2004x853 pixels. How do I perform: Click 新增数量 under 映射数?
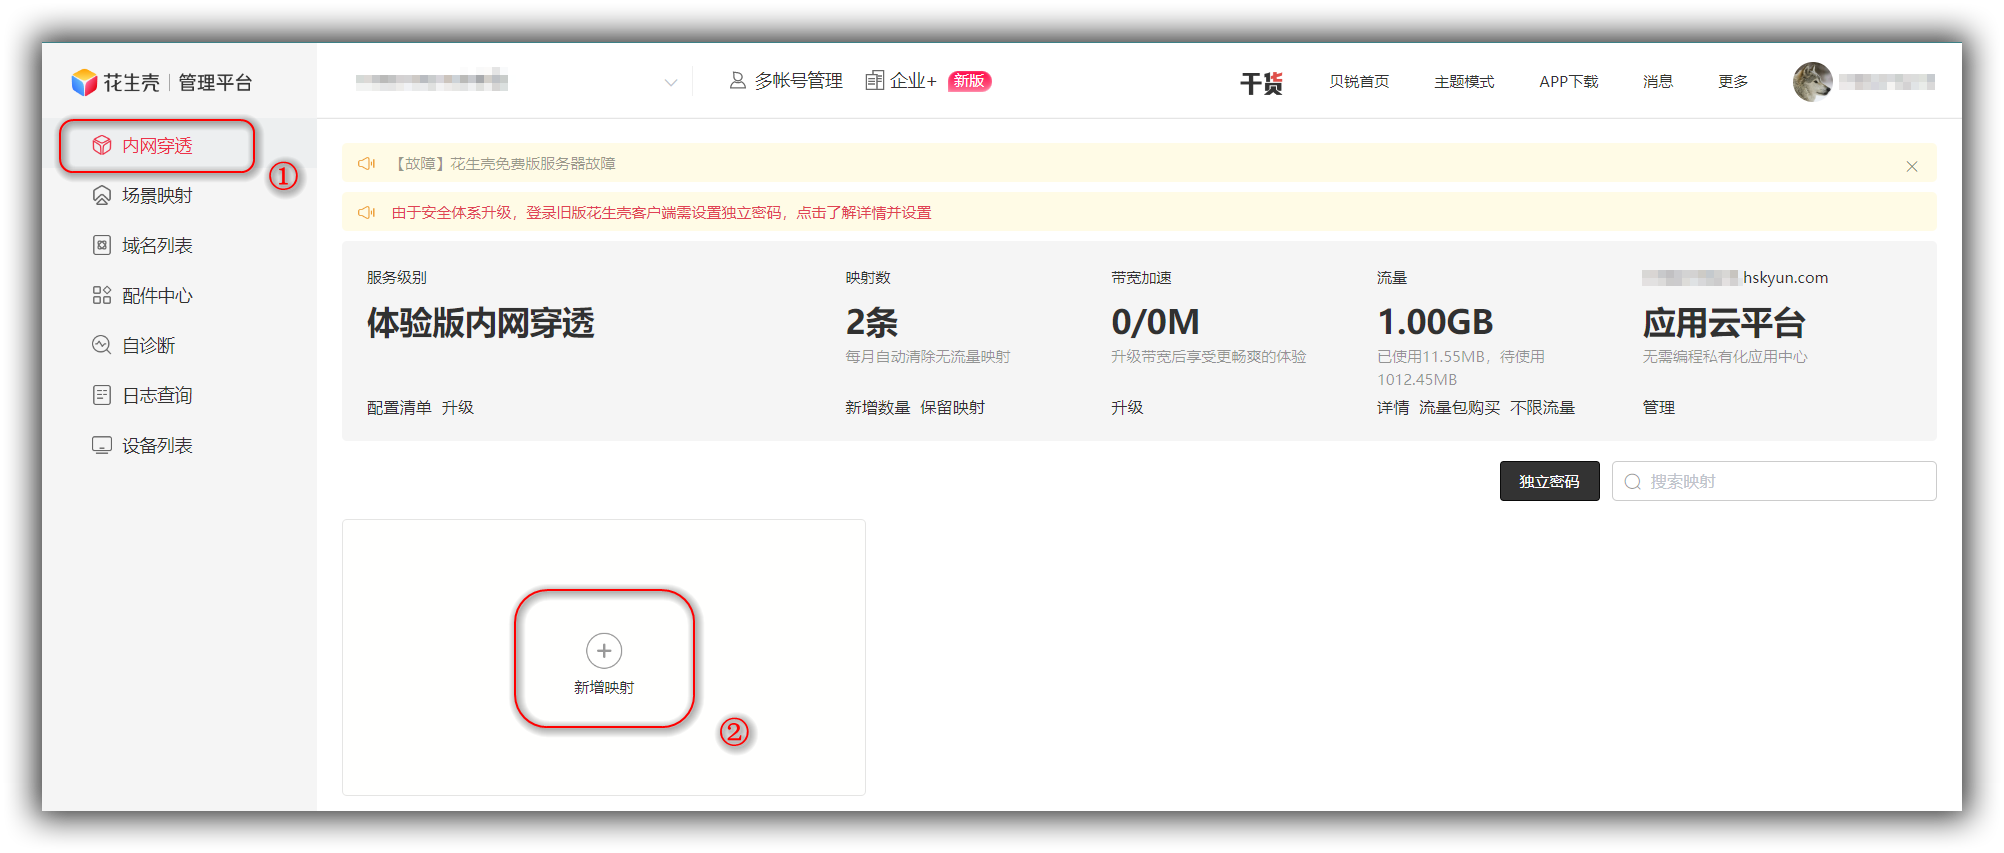(x=878, y=407)
